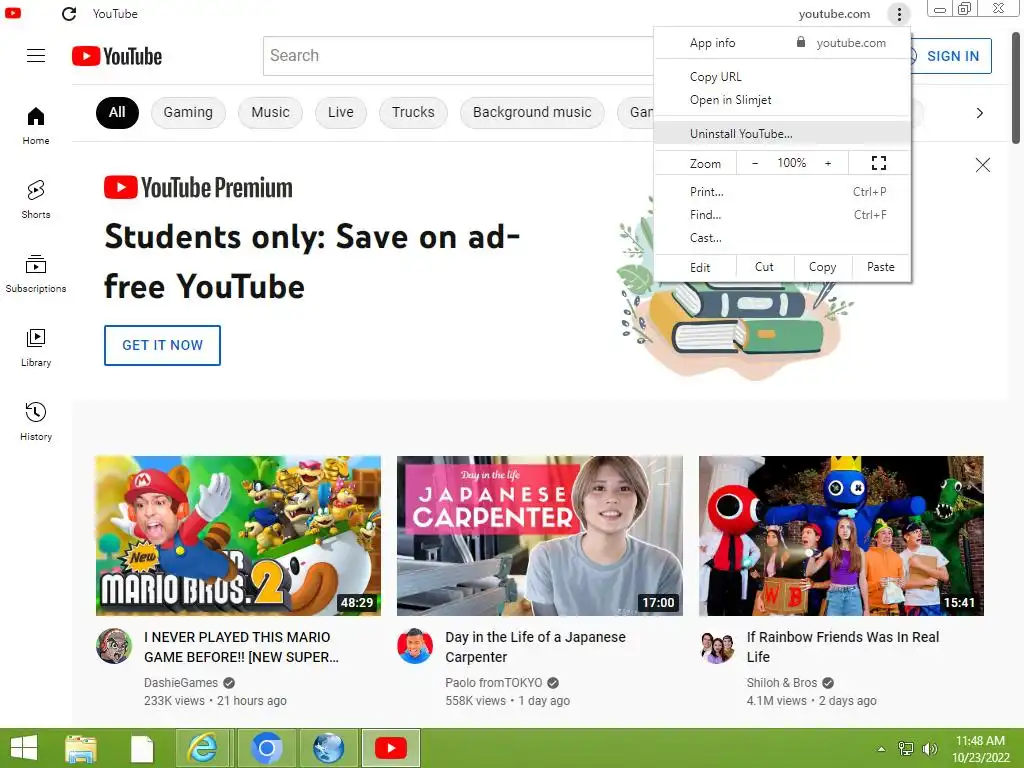Click Paste in Edit row
Viewport: 1024px width, 768px height.
[x=880, y=267]
